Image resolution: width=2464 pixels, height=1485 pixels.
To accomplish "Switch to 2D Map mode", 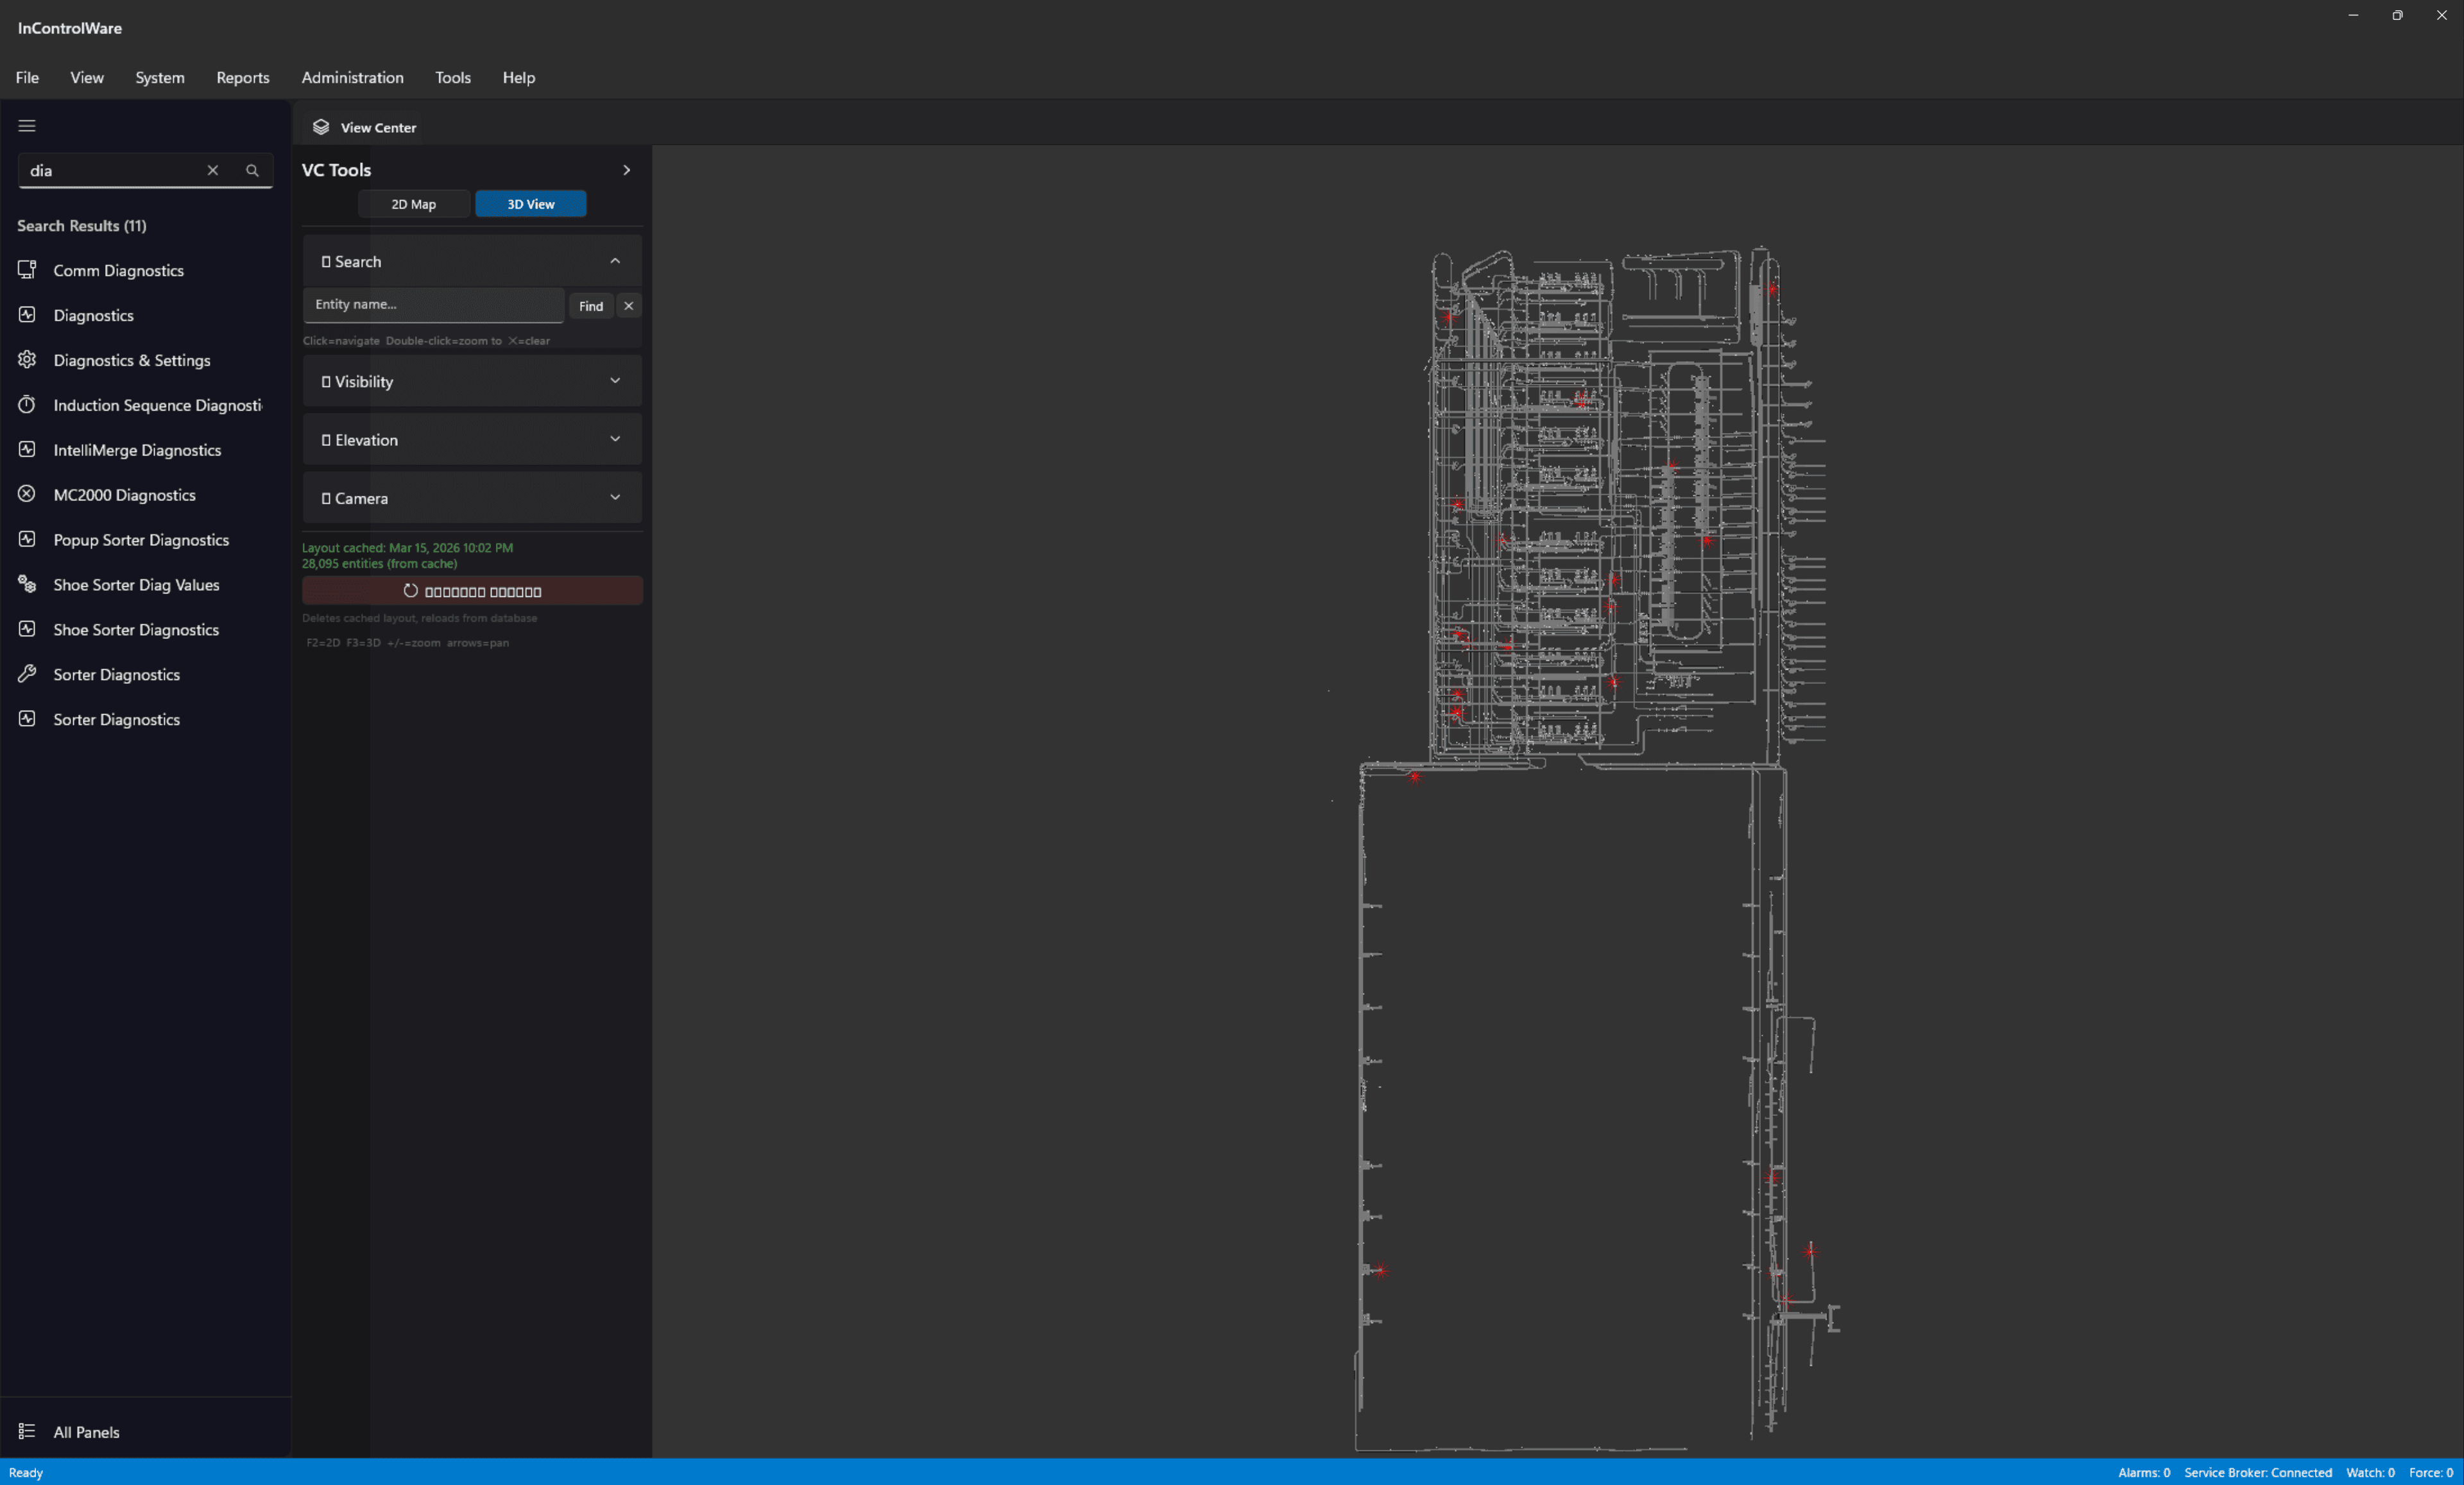I will pyautogui.click(x=414, y=204).
